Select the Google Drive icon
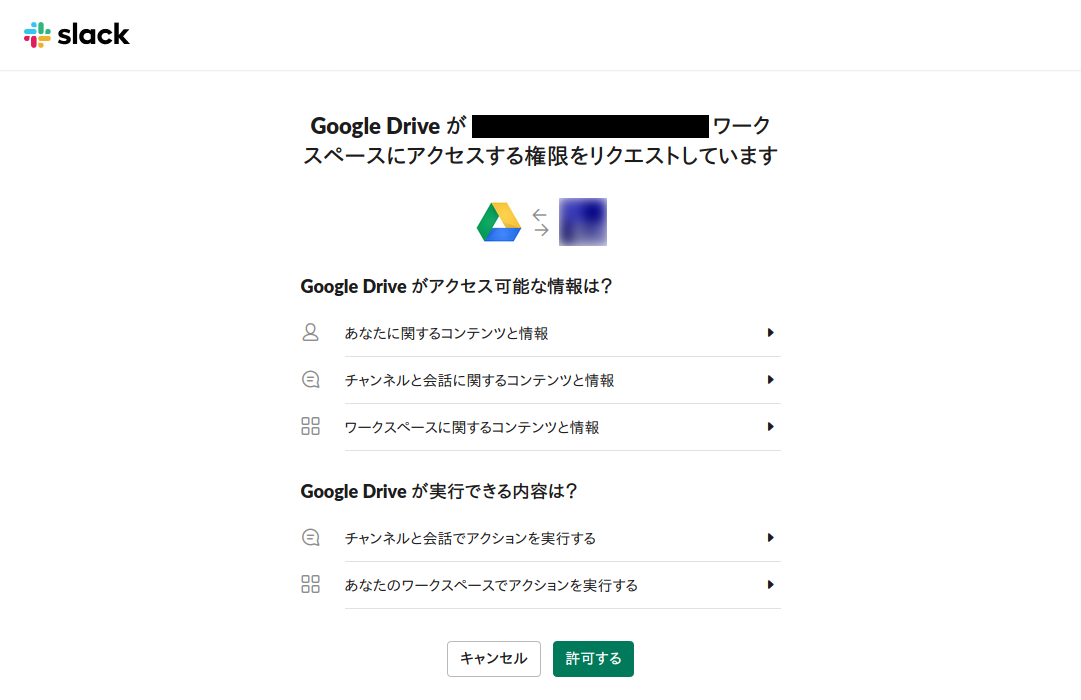 point(498,221)
